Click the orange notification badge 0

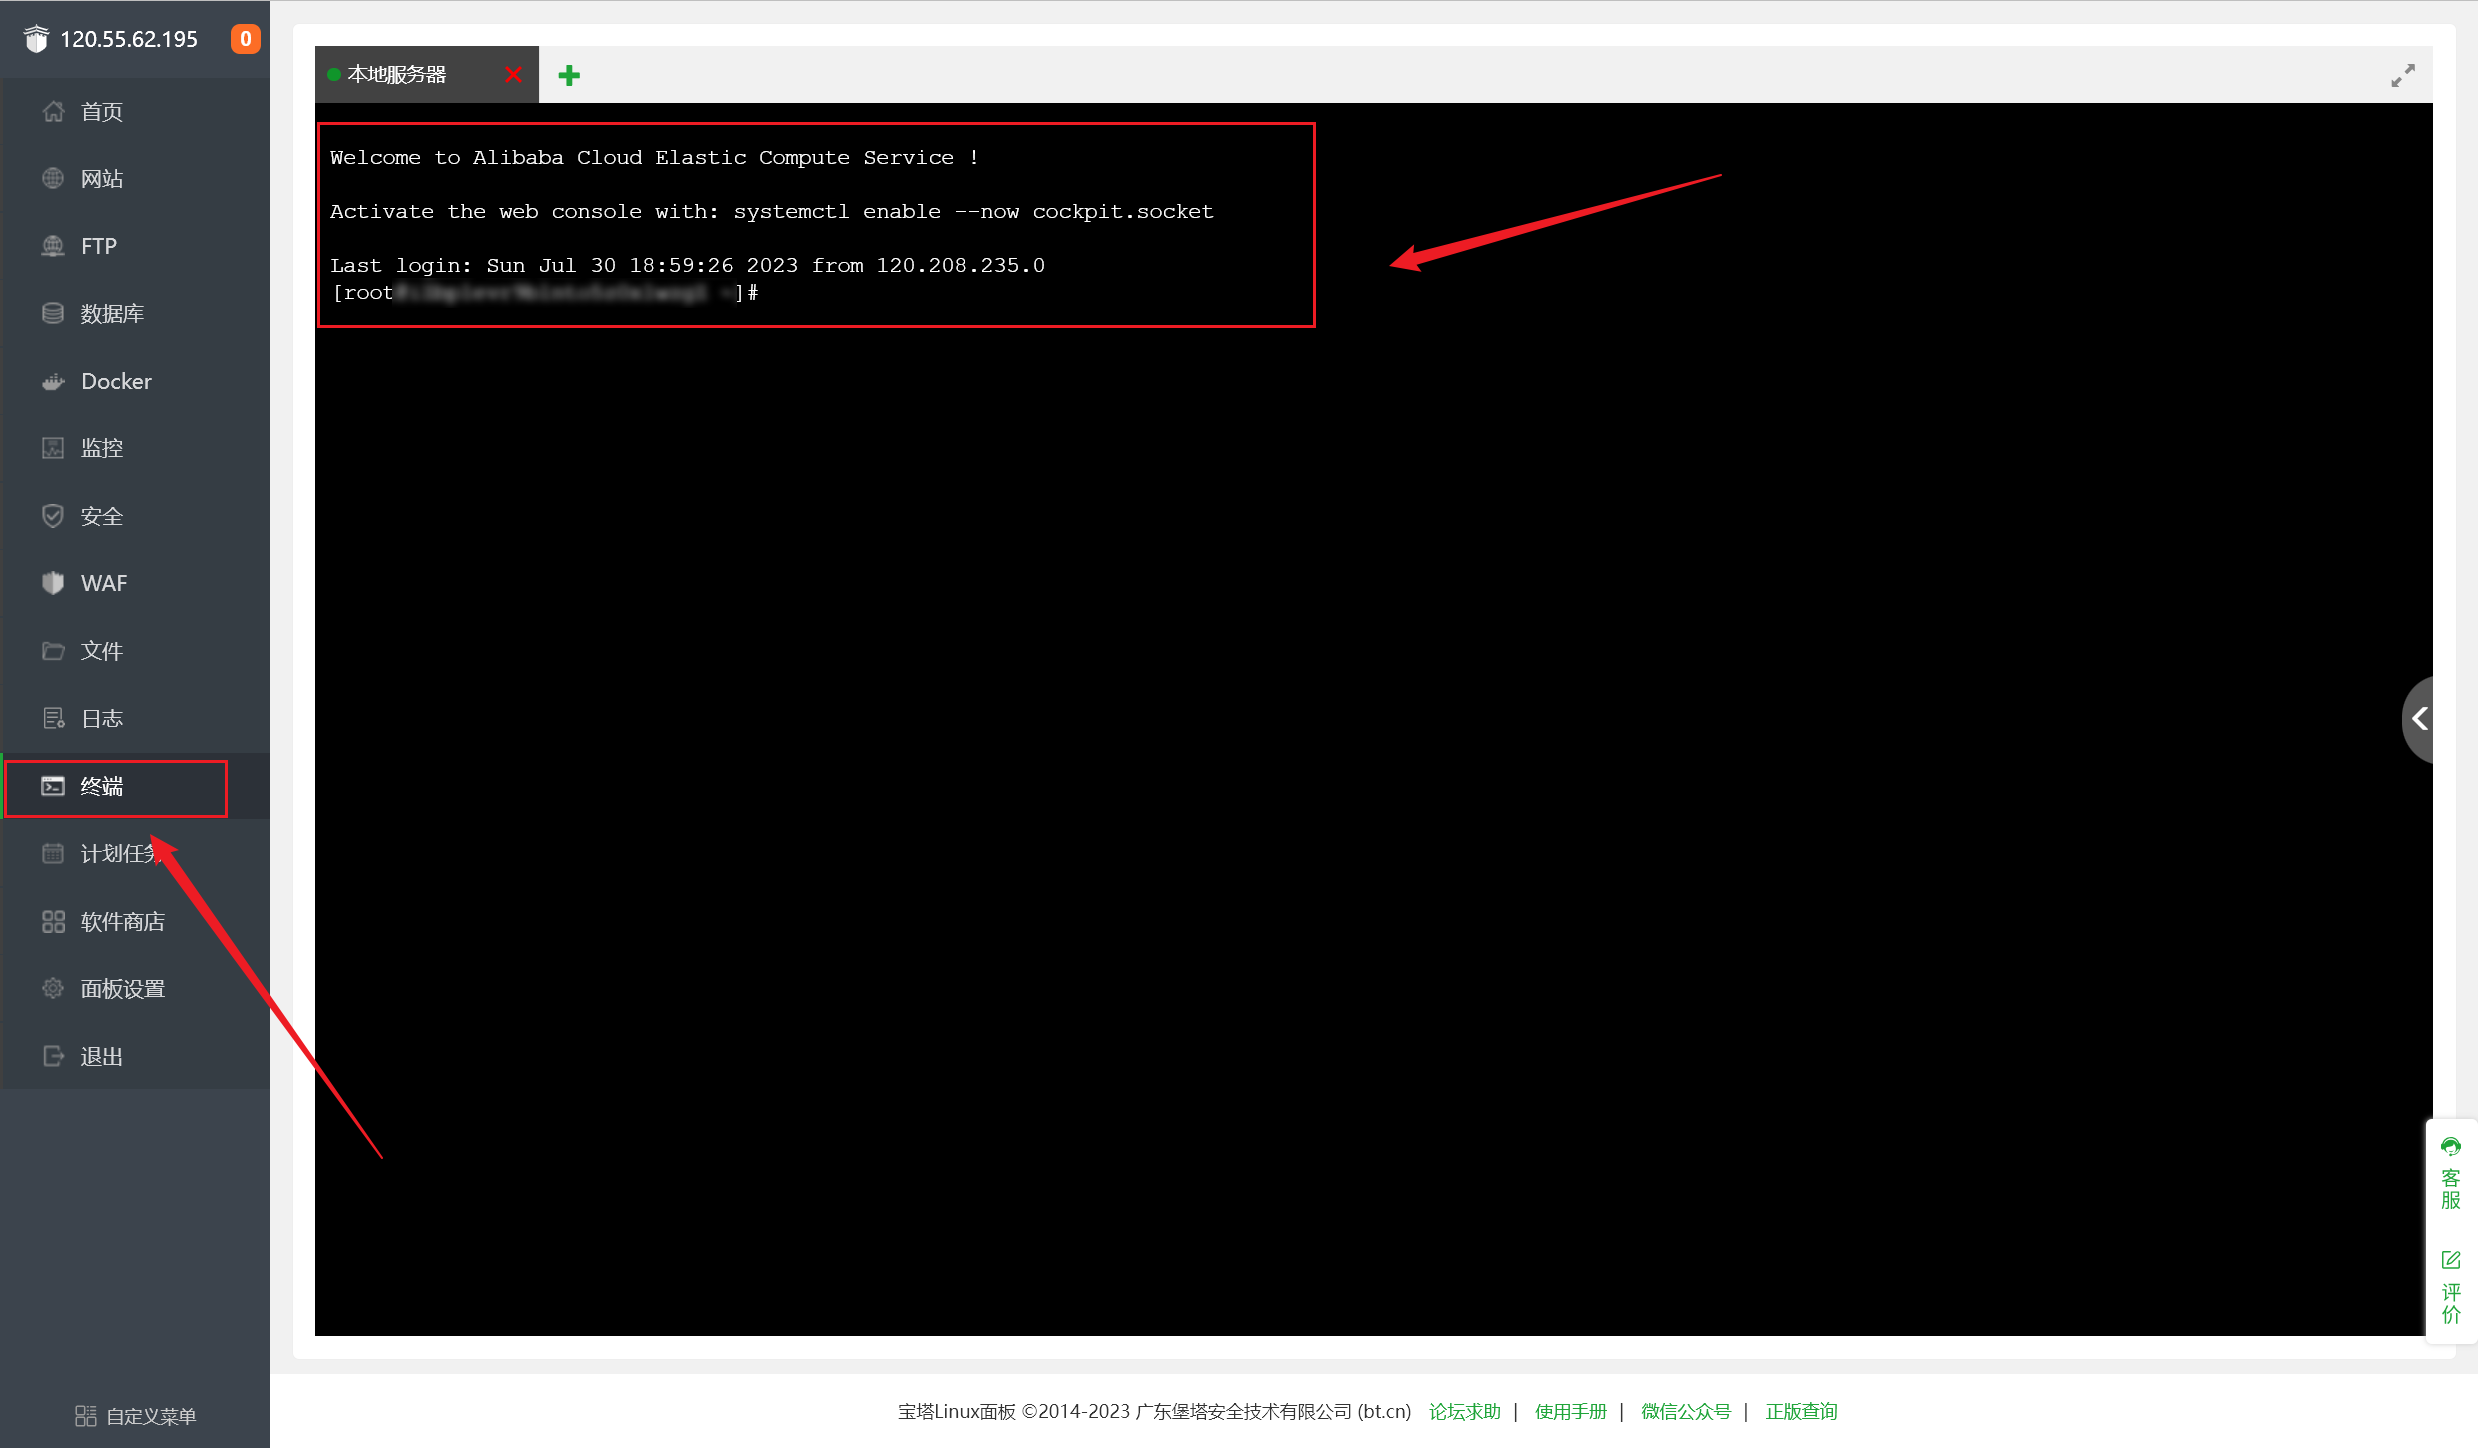pos(246,39)
